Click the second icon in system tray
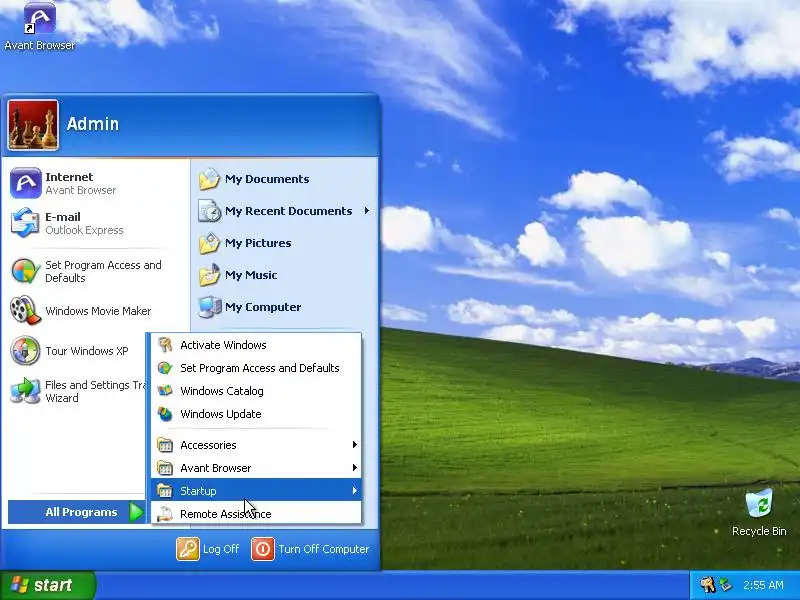This screenshot has height=600, width=800. [725, 585]
